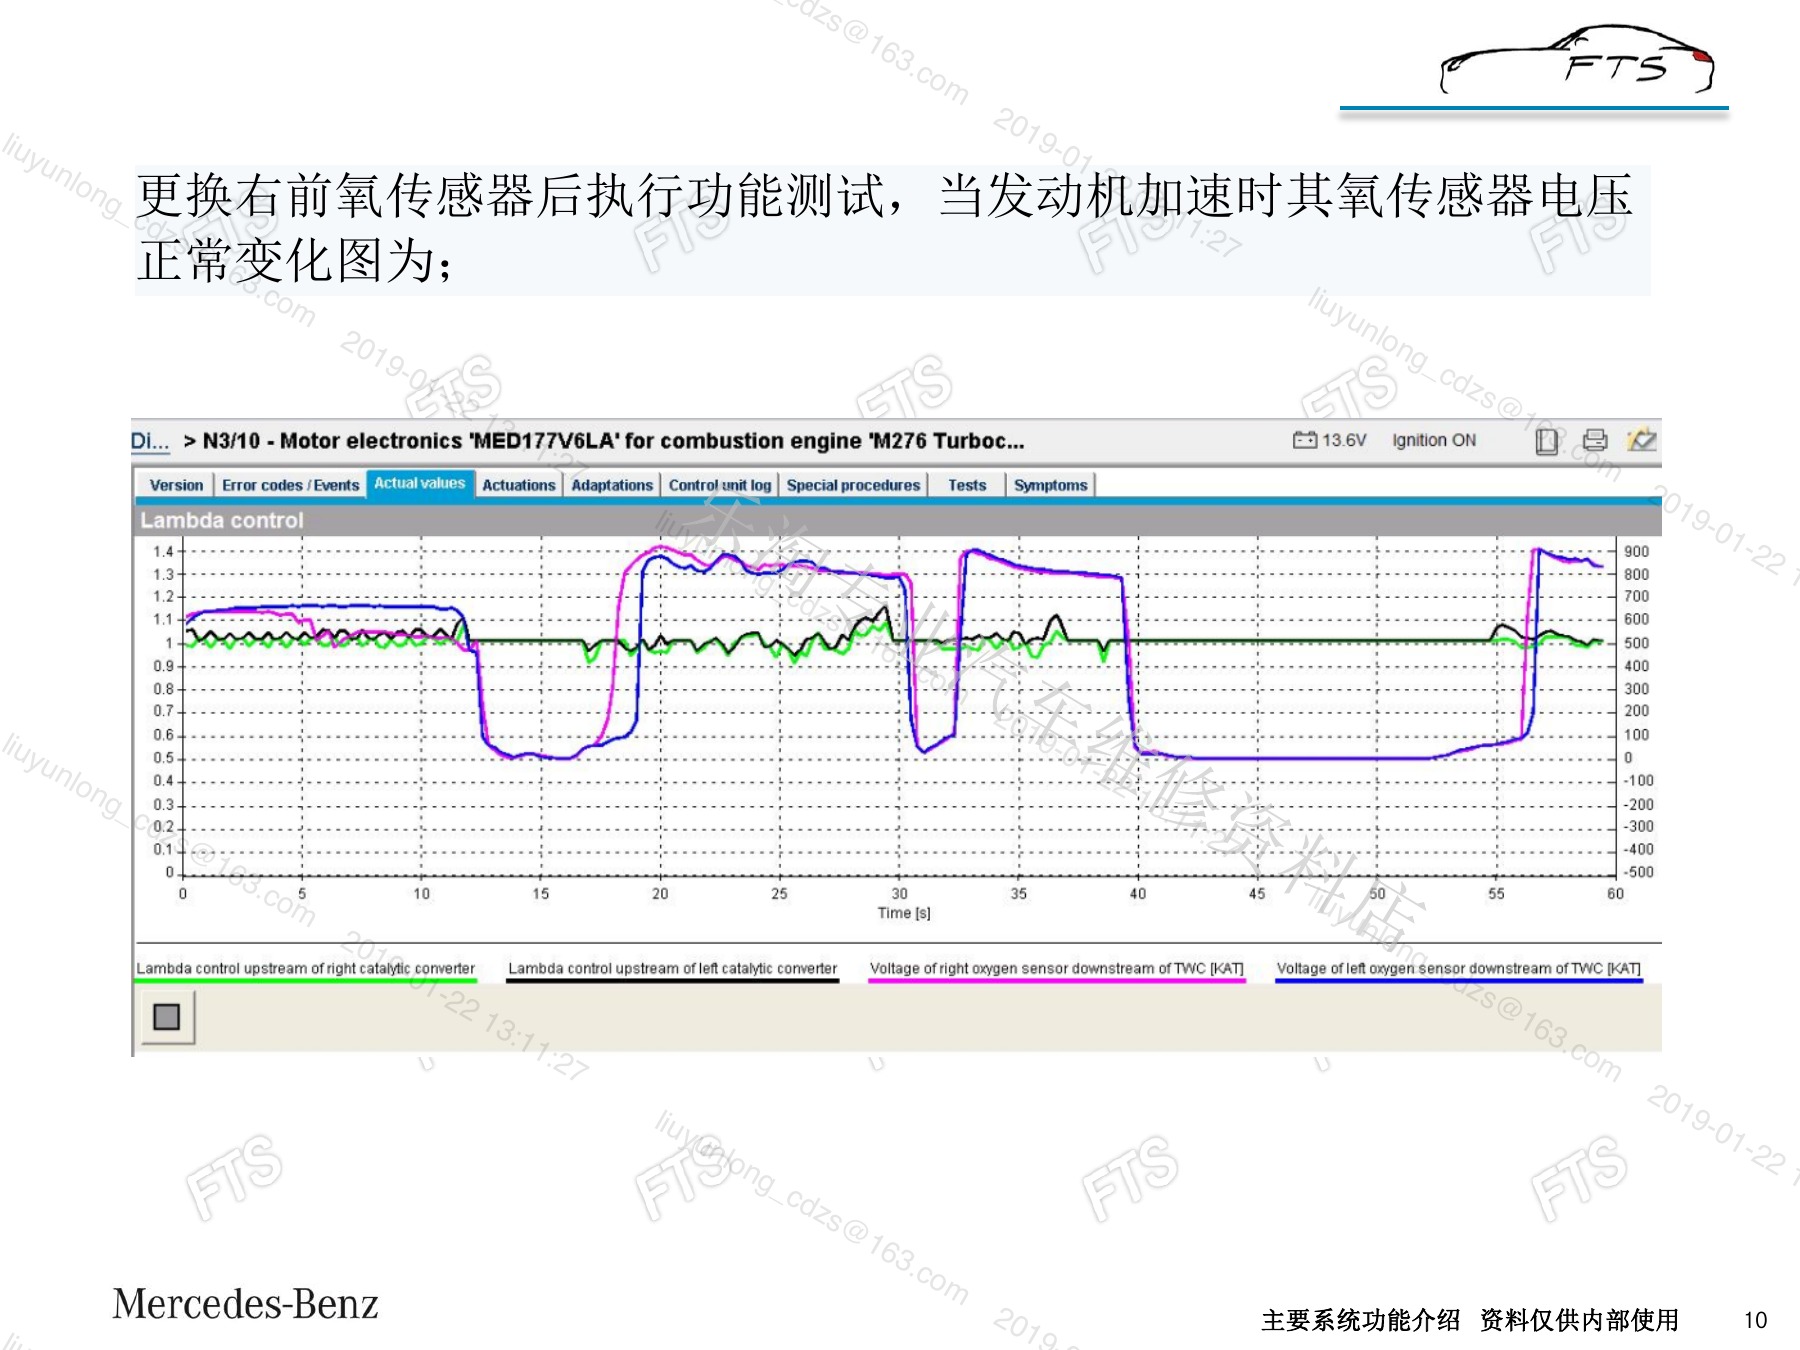Screen dimensions: 1800x1350
Task: Switch to Error codes / Events tab
Action: [x=290, y=485]
